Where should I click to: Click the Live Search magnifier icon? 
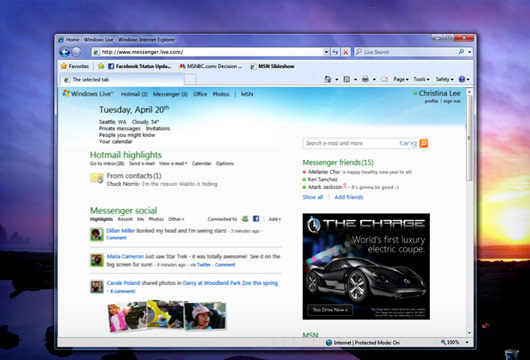pos(461,52)
